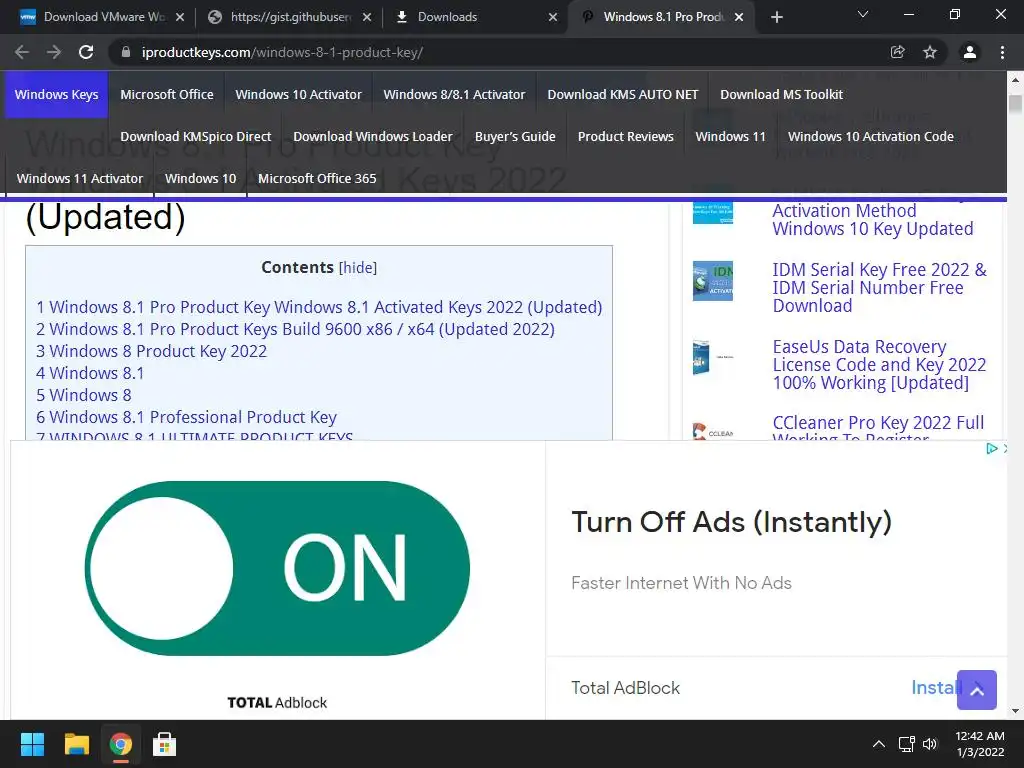
Task: Click the green ON toggle ad image
Action: pyautogui.click(x=277, y=568)
